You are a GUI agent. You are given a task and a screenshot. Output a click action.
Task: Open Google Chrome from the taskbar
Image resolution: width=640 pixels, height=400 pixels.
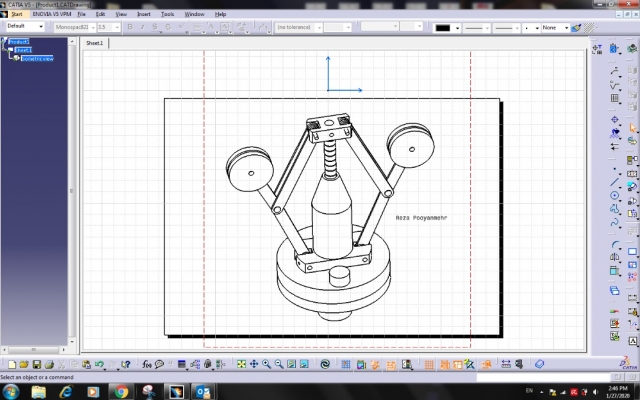click(x=121, y=392)
